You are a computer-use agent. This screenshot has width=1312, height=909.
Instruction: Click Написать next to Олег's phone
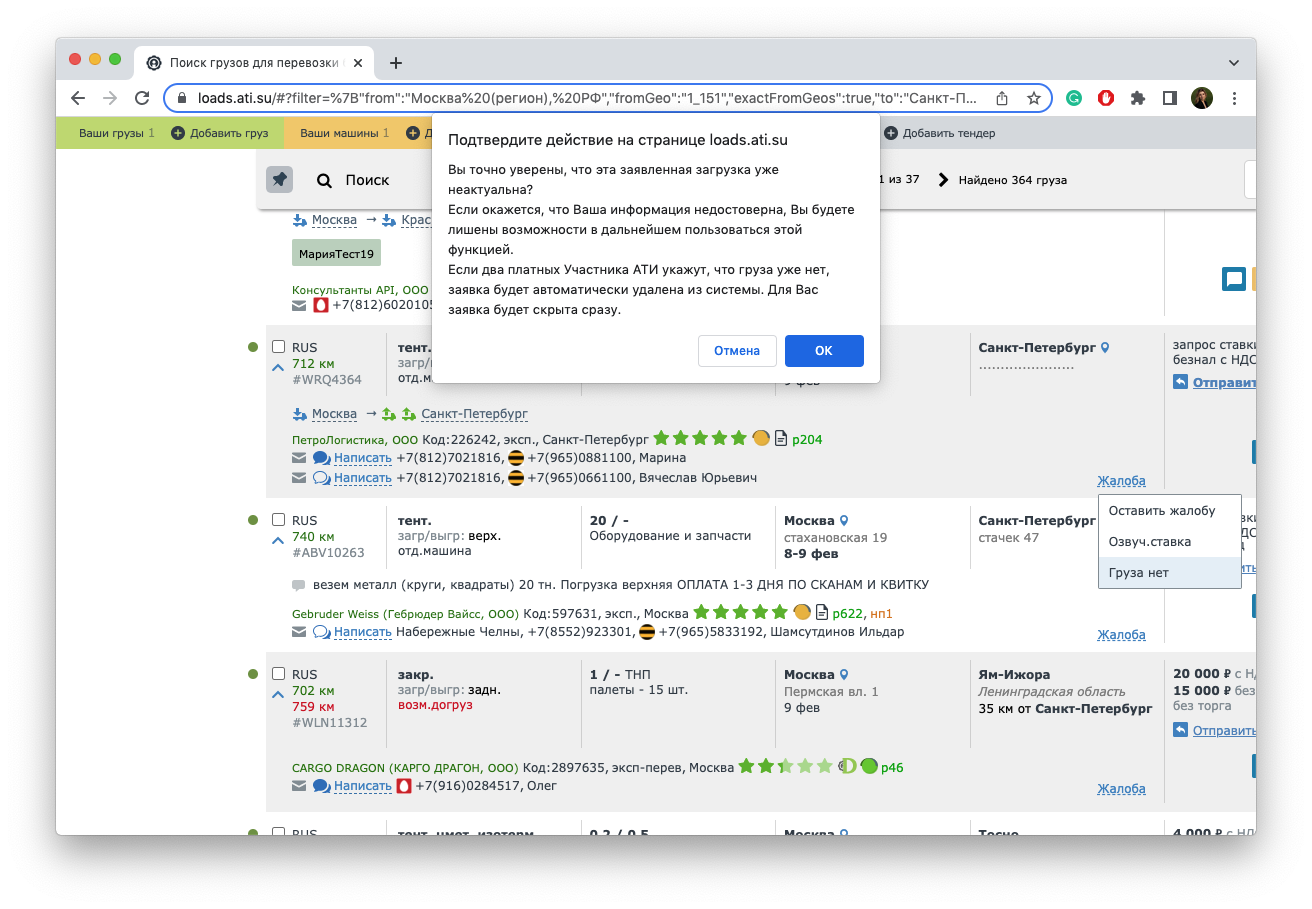(362, 786)
